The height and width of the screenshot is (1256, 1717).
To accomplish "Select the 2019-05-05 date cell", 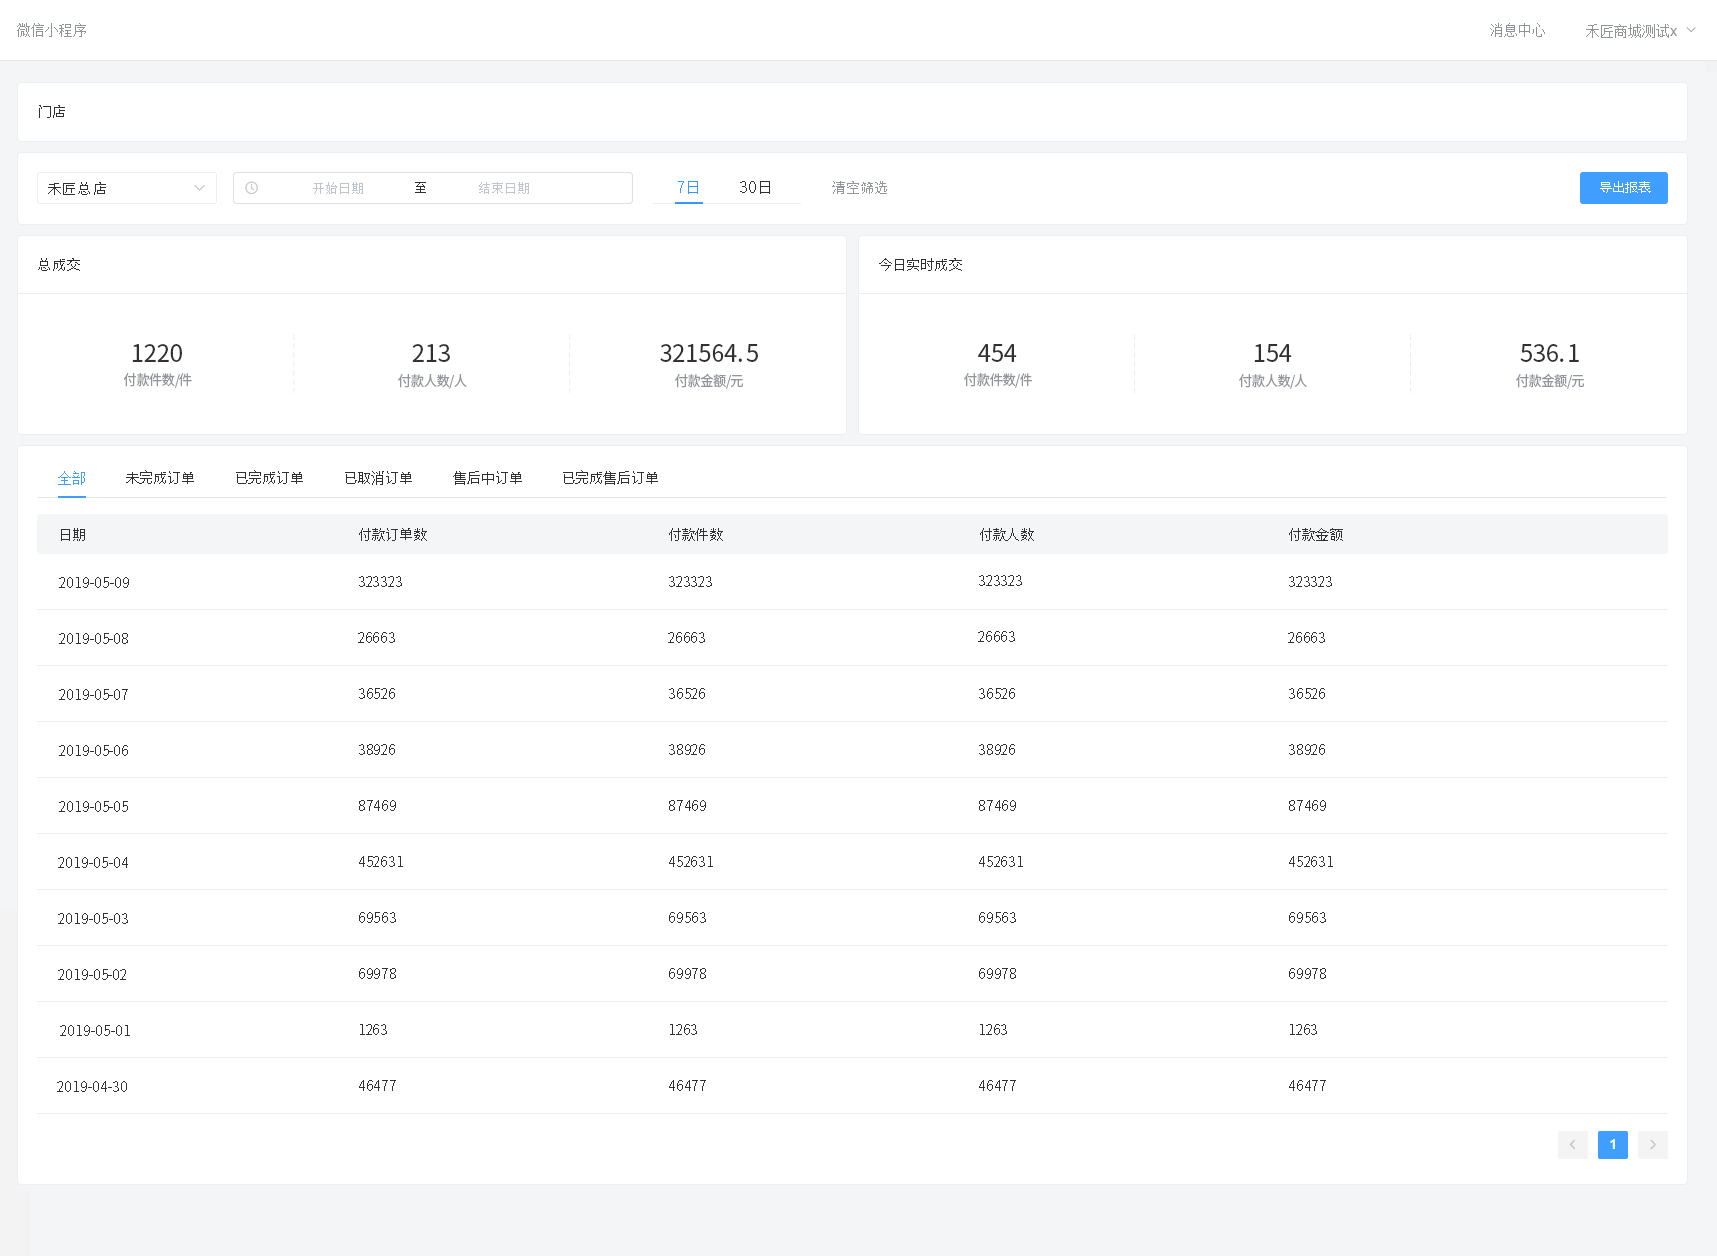I will (94, 806).
